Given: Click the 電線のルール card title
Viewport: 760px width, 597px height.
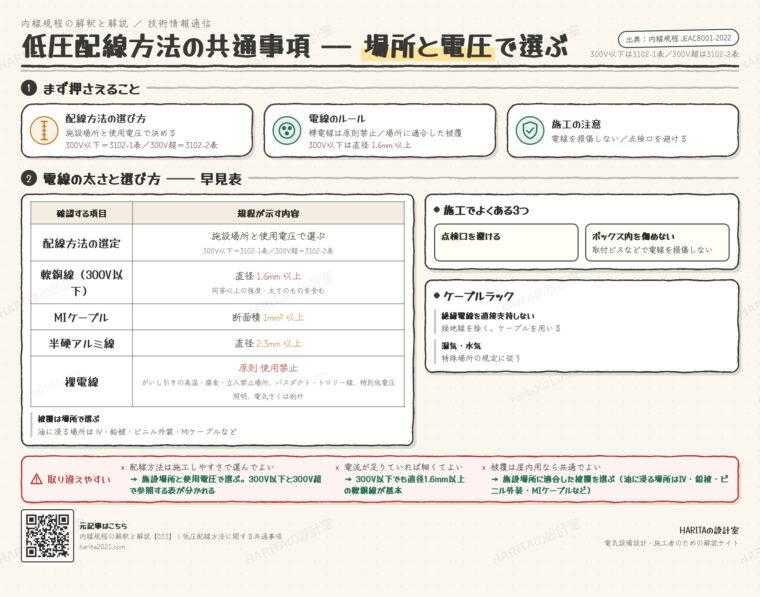Looking at the screenshot, I should [337, 119].
